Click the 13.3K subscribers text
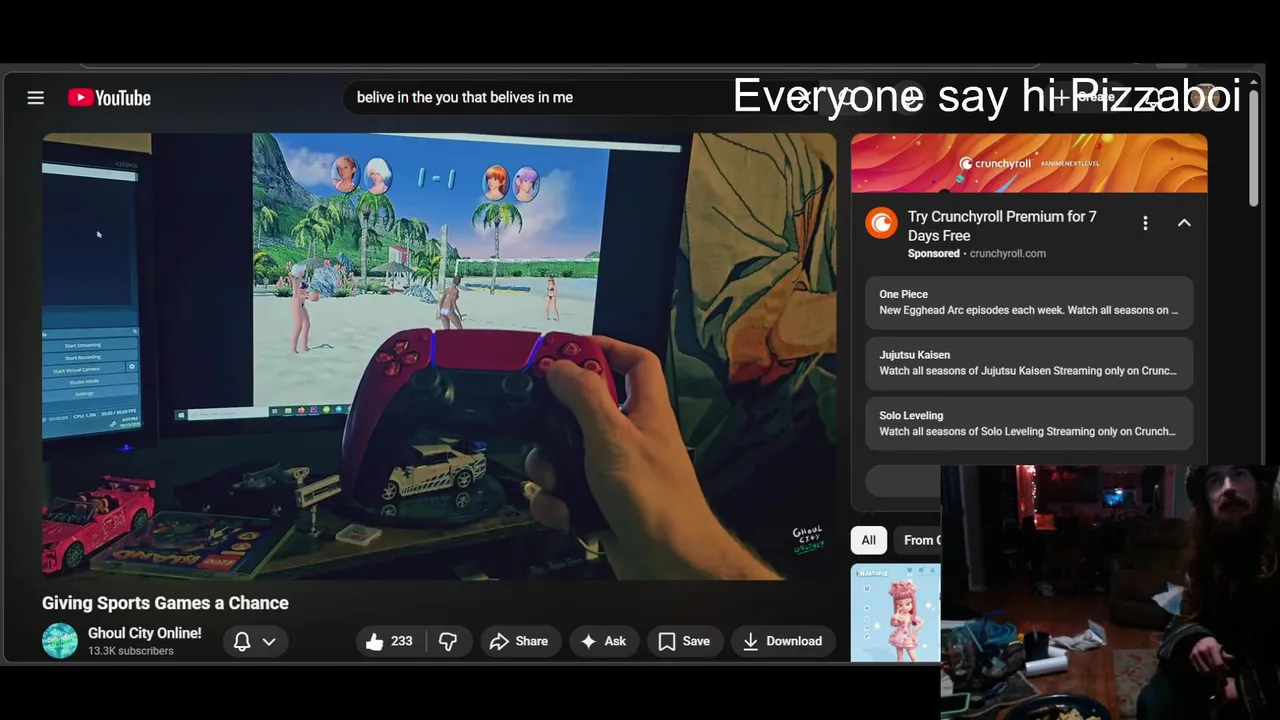This screenshot has height=720, width=1280. pos(131,651)
